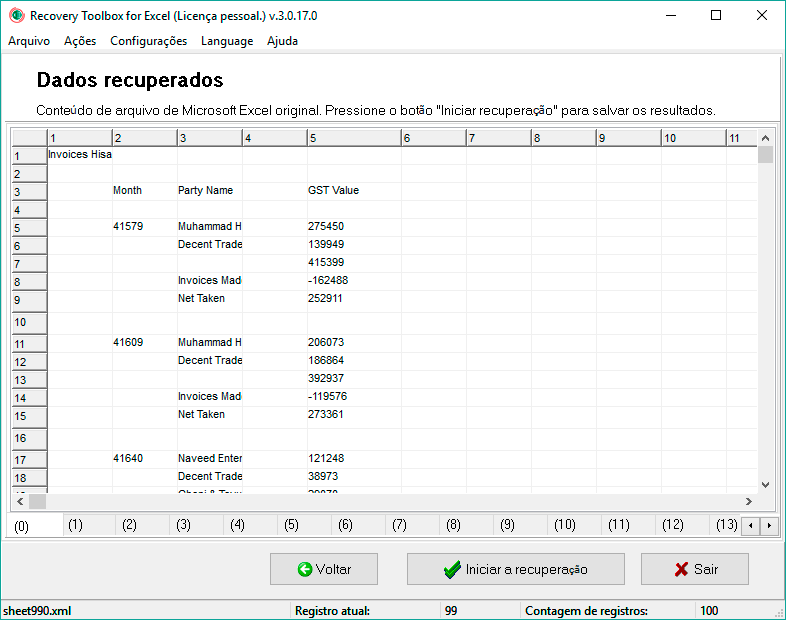
Task: Click the green arrow icon on Voltar
Action: 304,570
